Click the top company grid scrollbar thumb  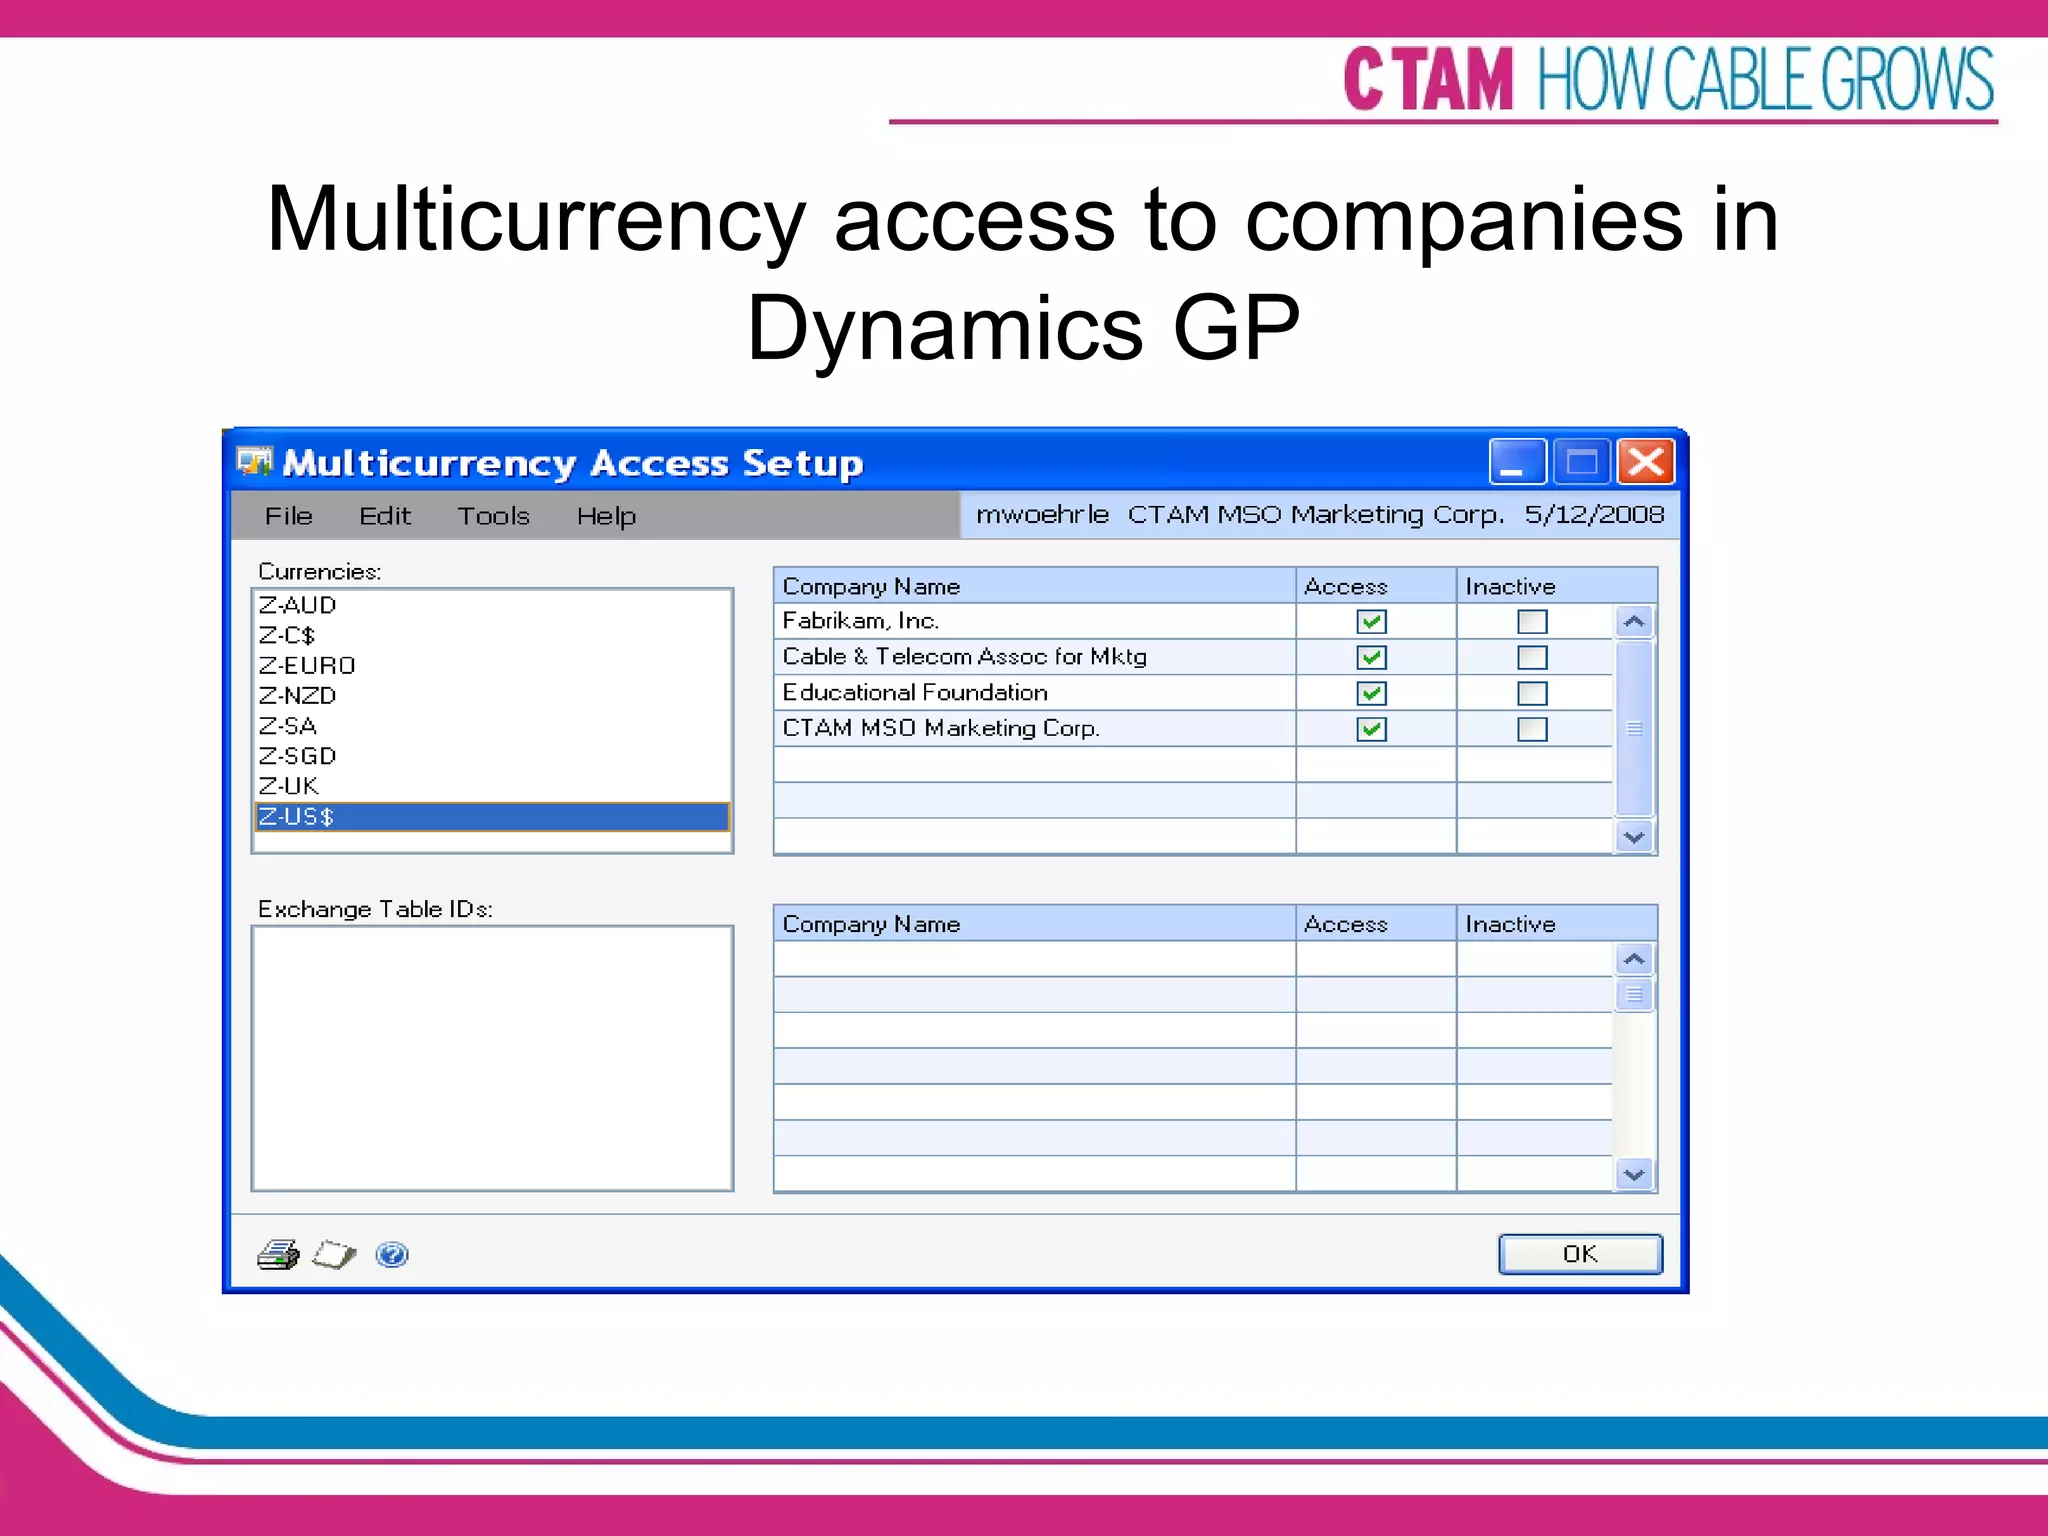pyautogui.click(x=1634, y=729)
